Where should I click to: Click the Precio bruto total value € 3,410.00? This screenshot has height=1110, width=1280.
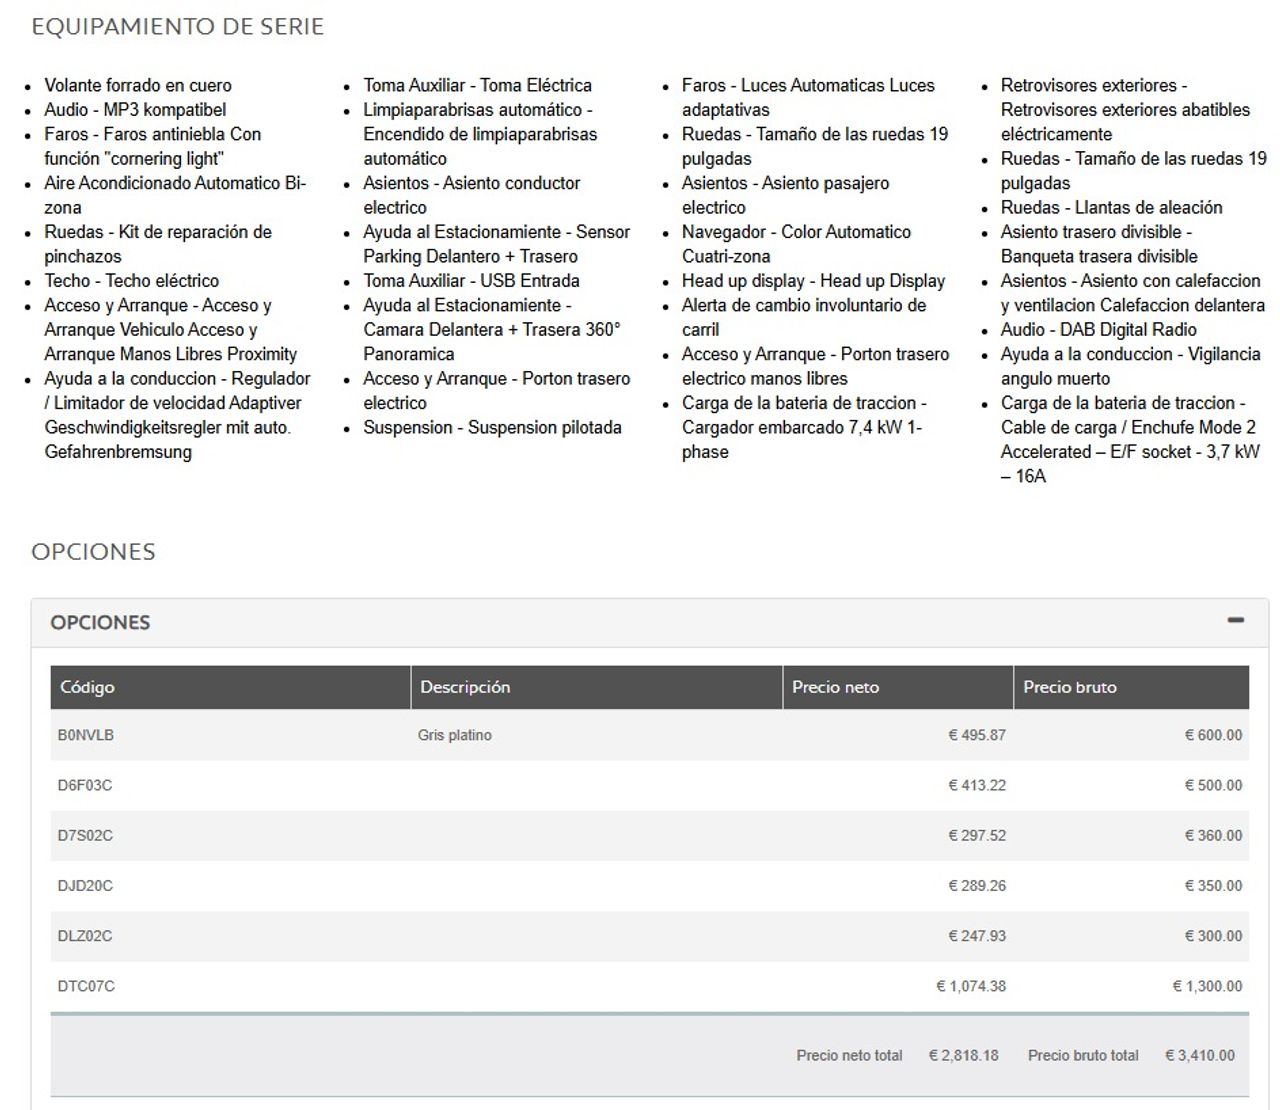tap(1199, 1055)
